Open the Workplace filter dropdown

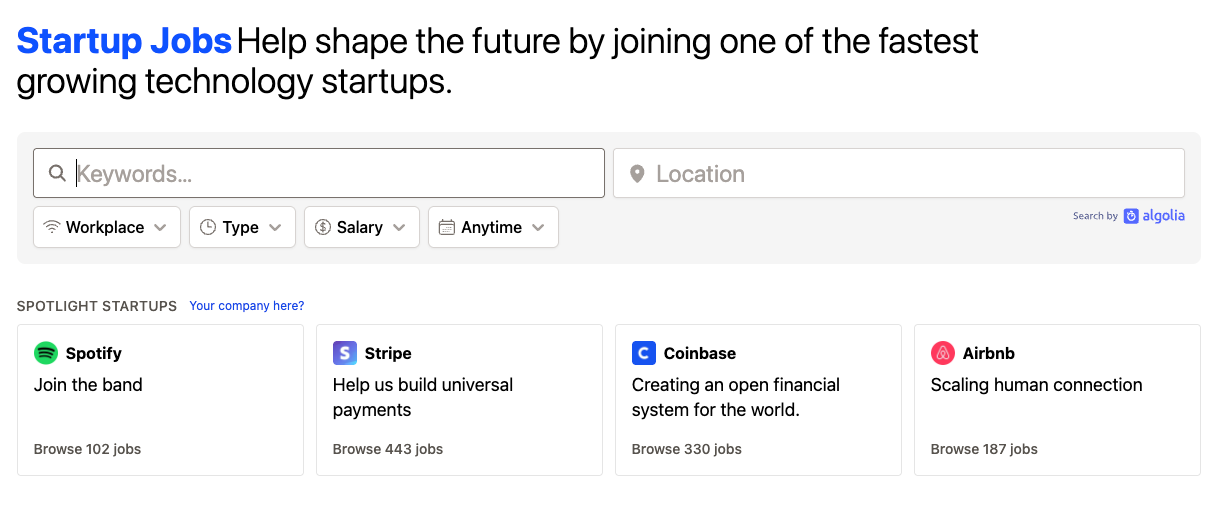[x=107, y=227]
